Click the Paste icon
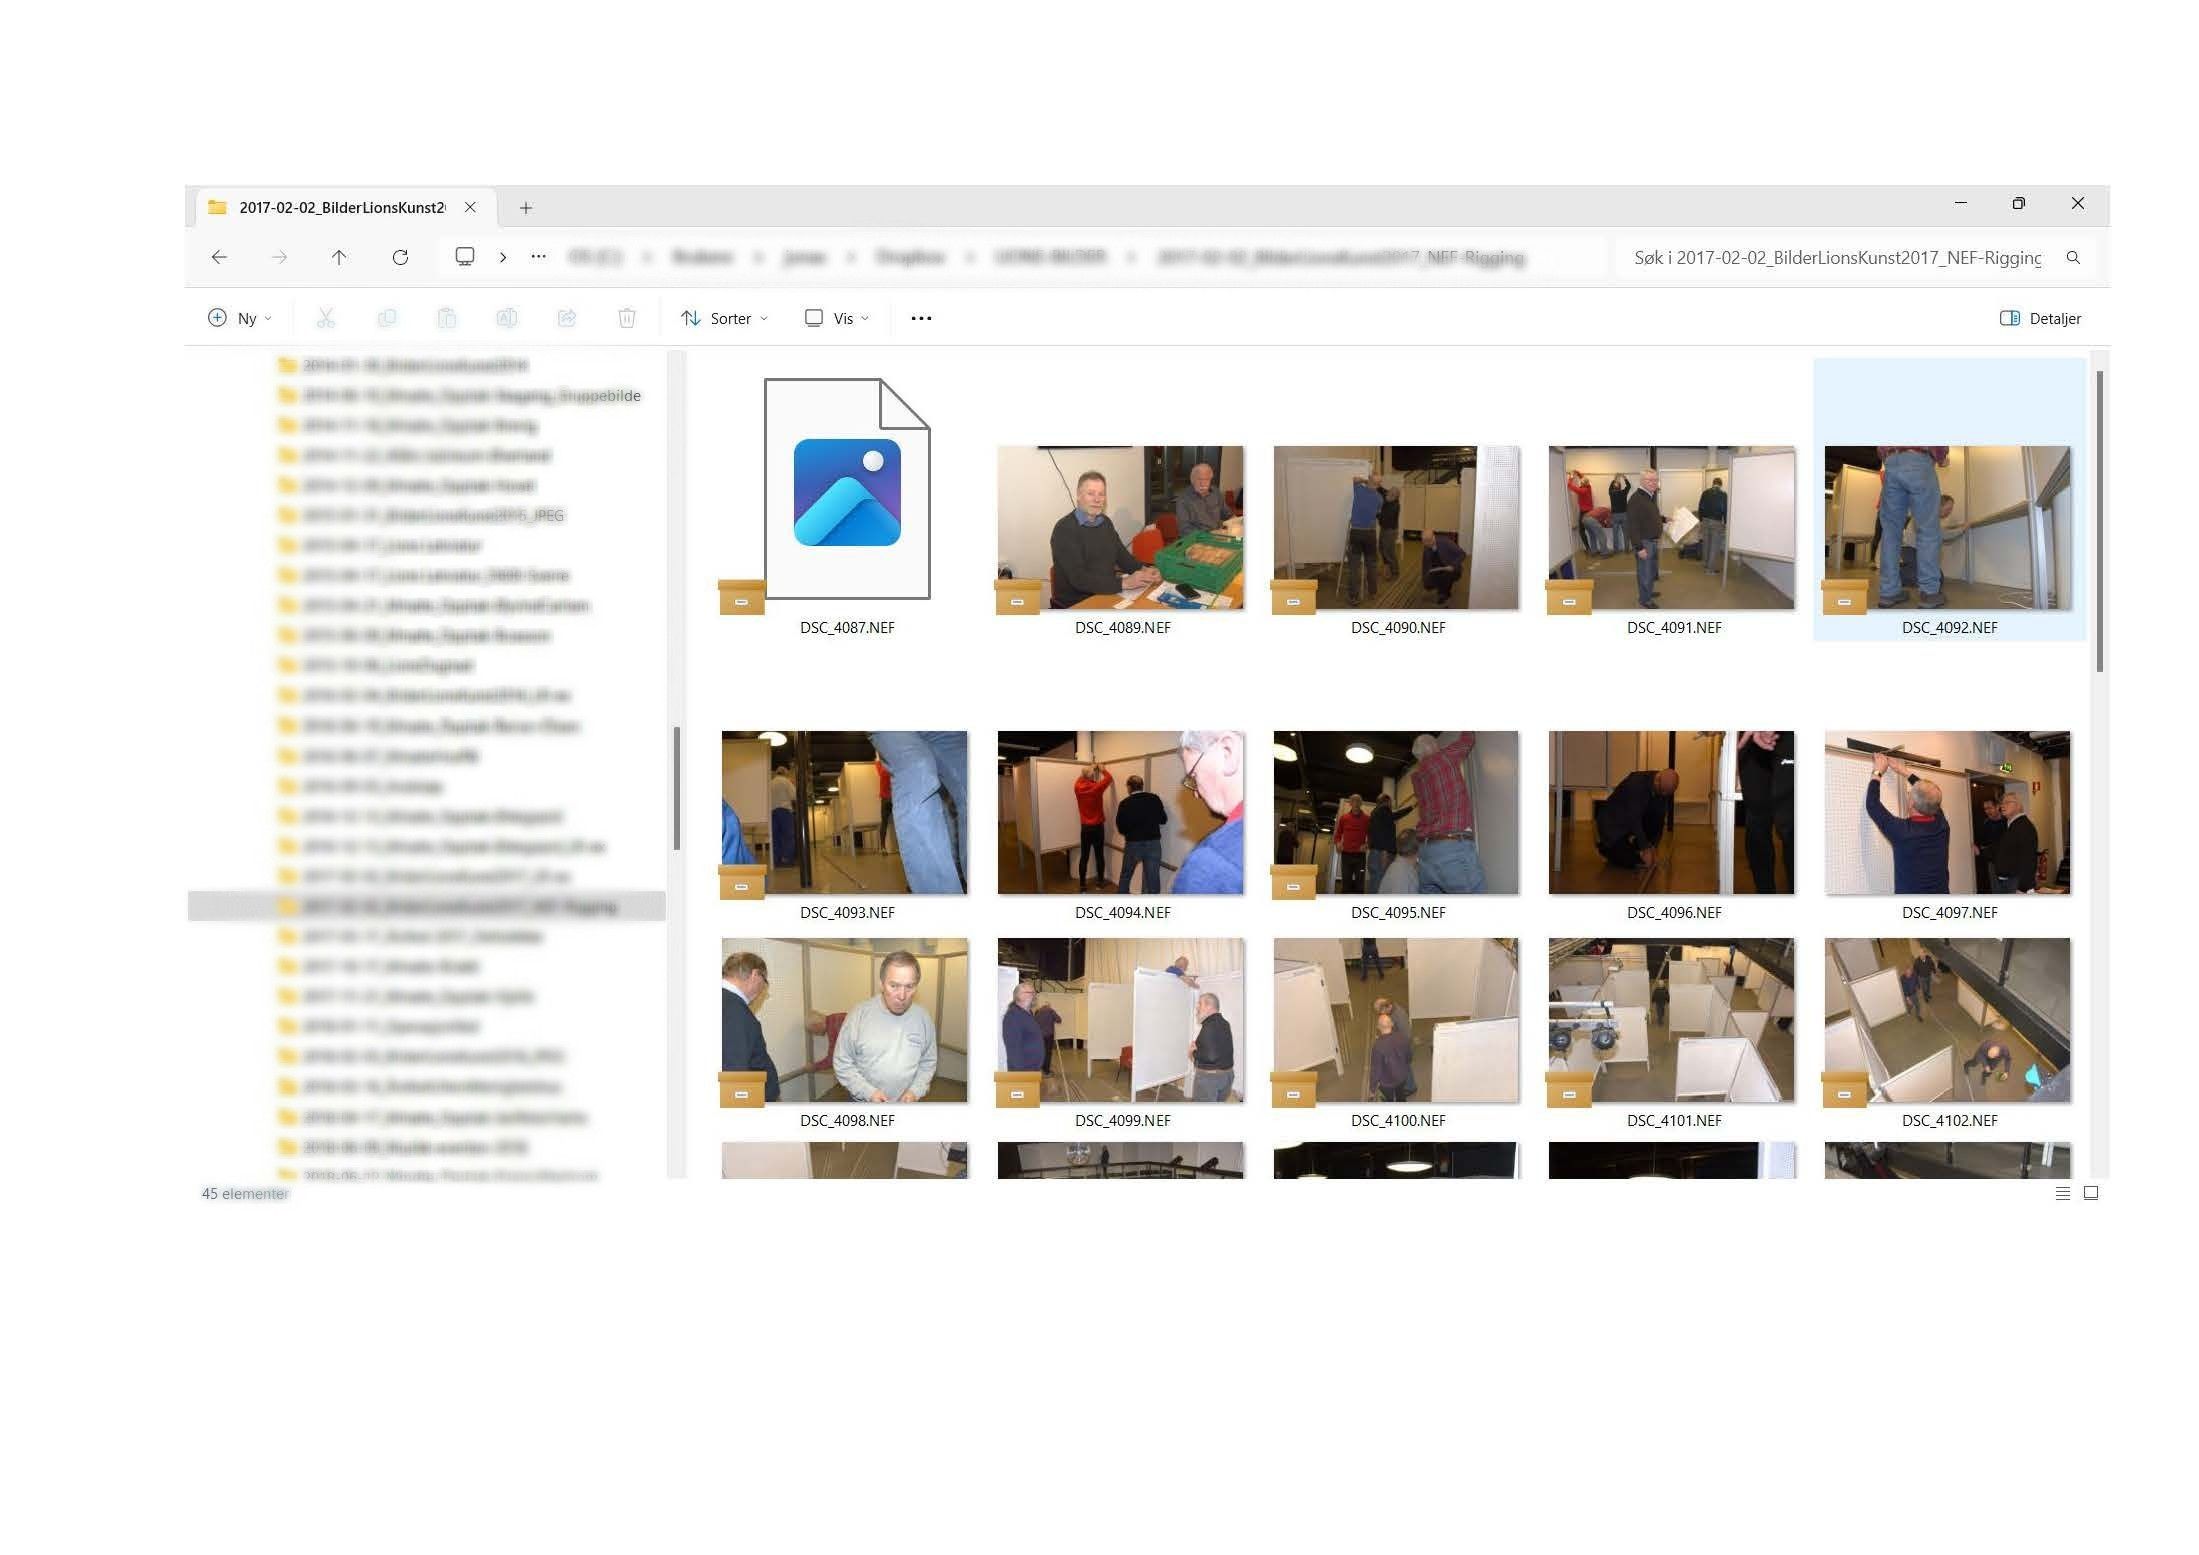The height and width of the screenshot is (1555, 2199). [447, 318]
